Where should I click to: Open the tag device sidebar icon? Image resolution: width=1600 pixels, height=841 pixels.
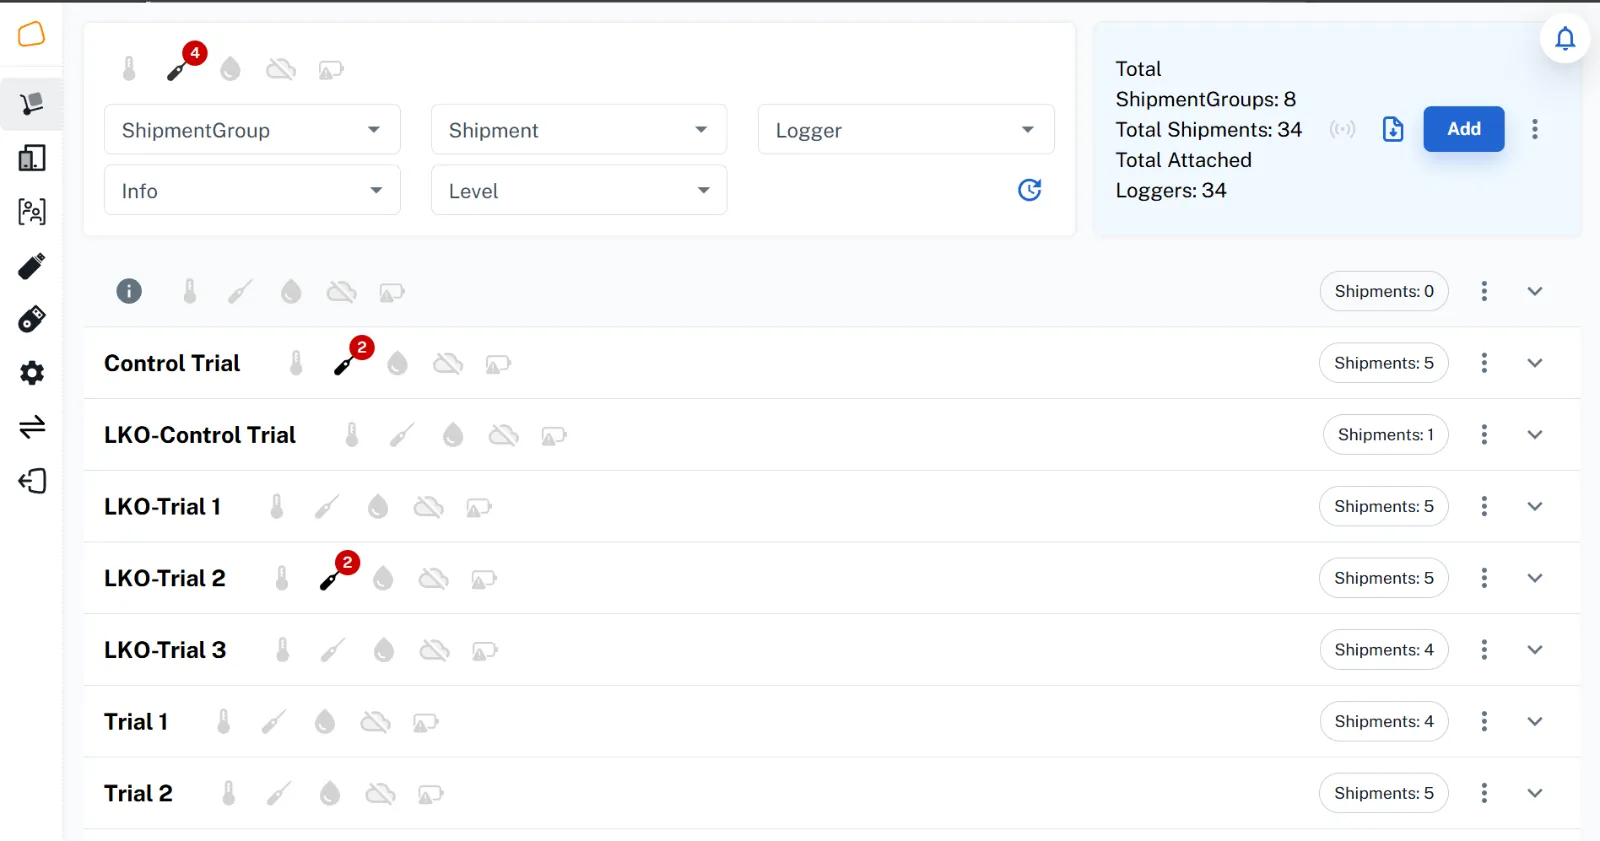[32, 319]
